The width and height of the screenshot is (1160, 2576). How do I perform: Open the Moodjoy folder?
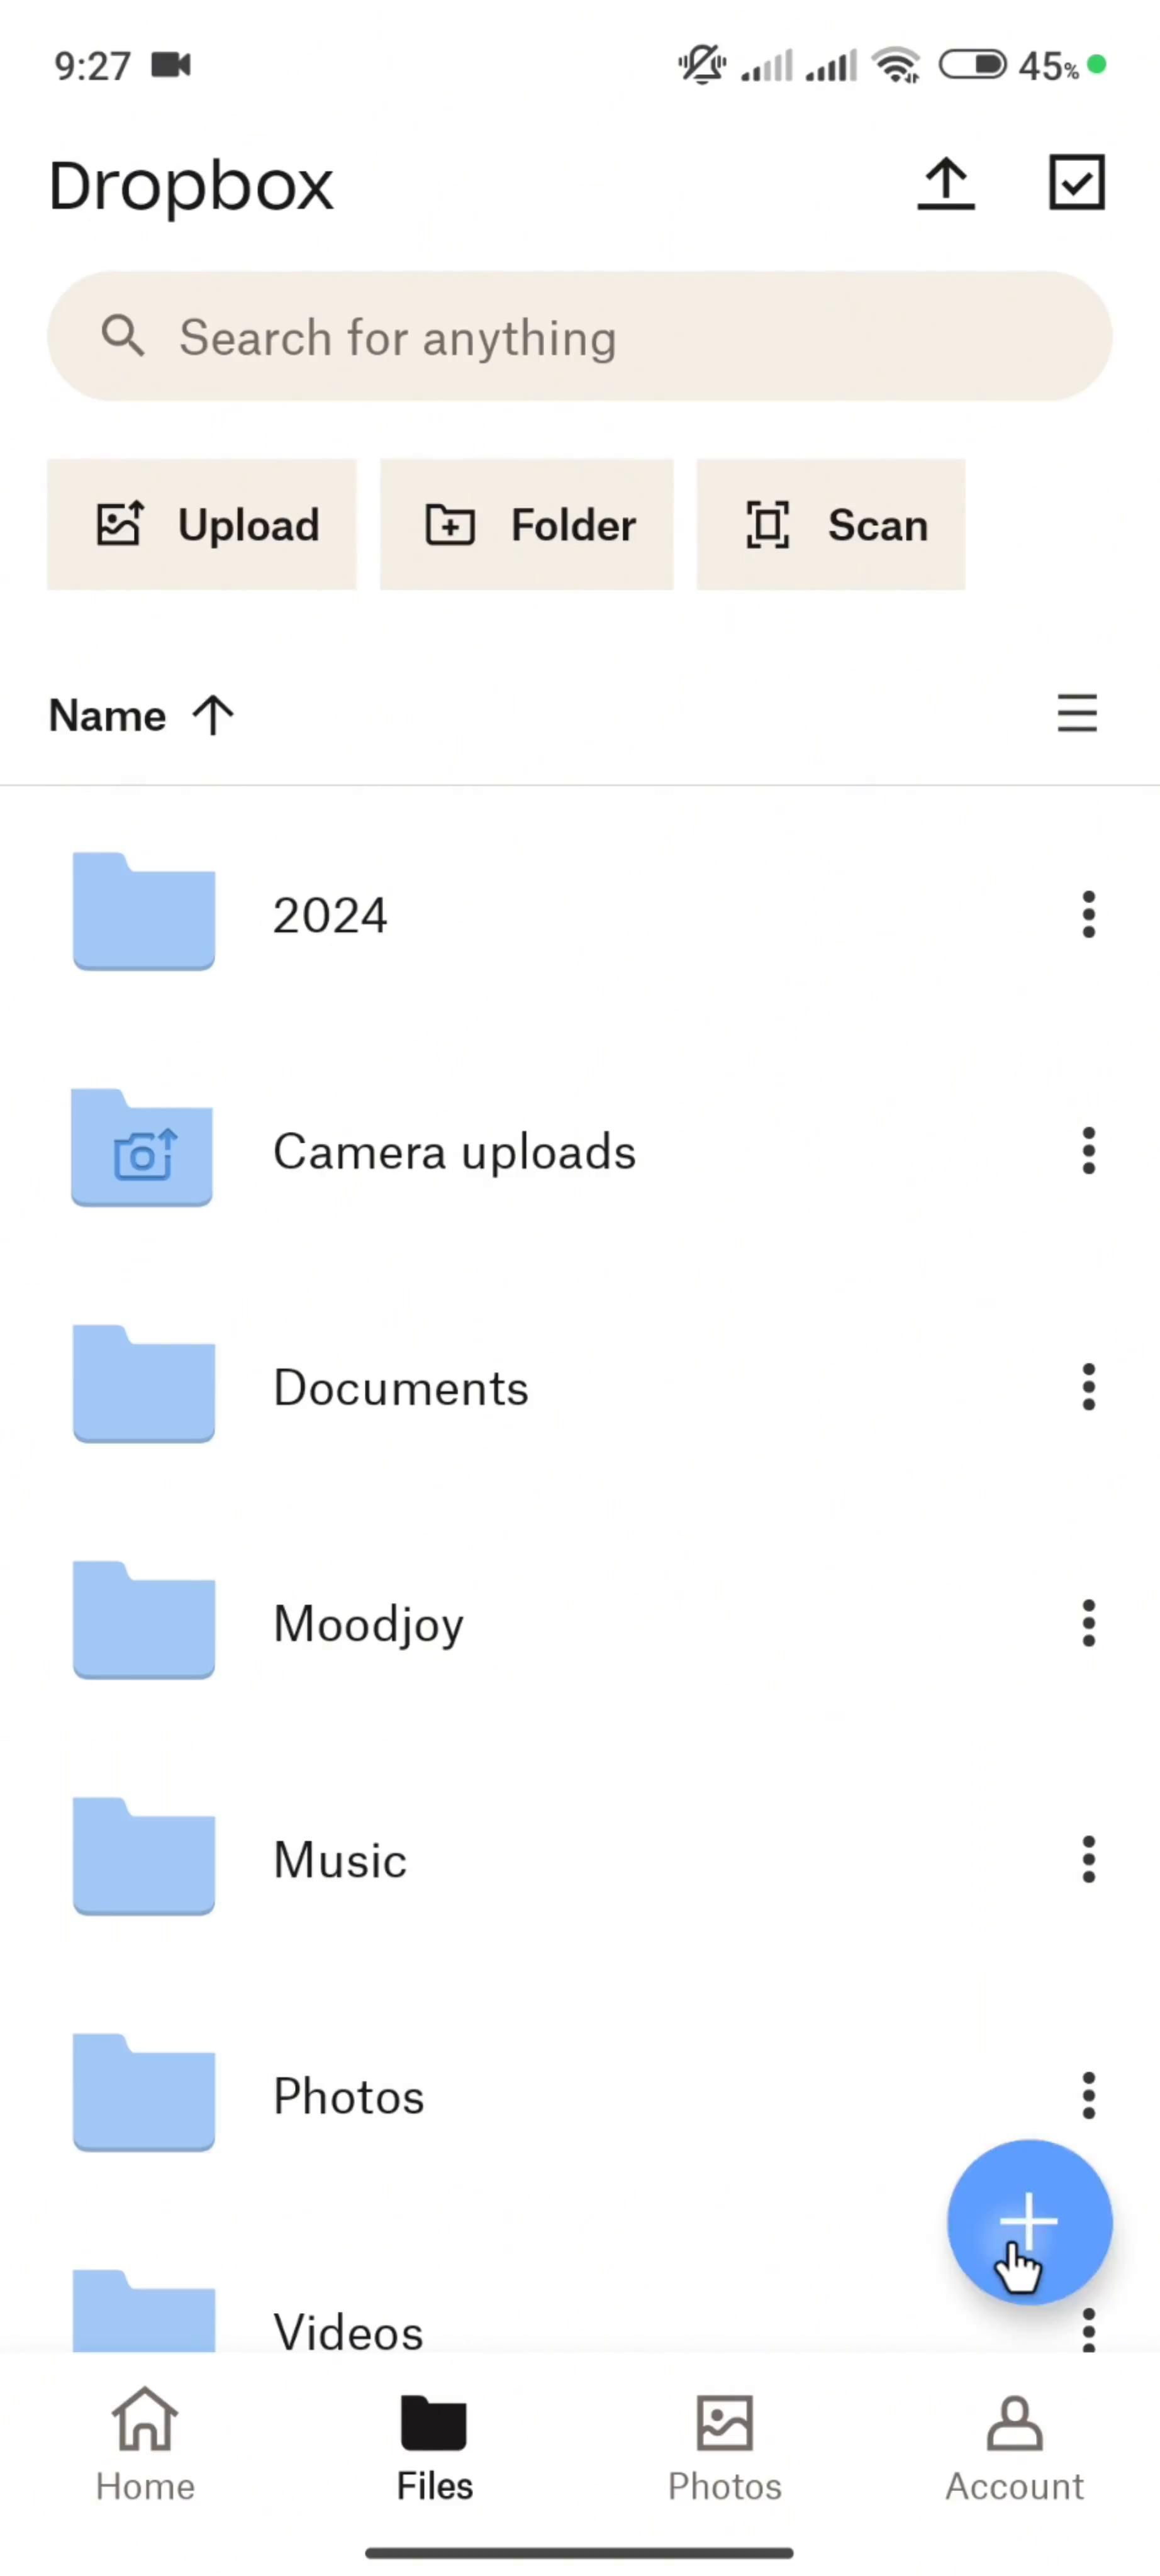click(368, 1623)
